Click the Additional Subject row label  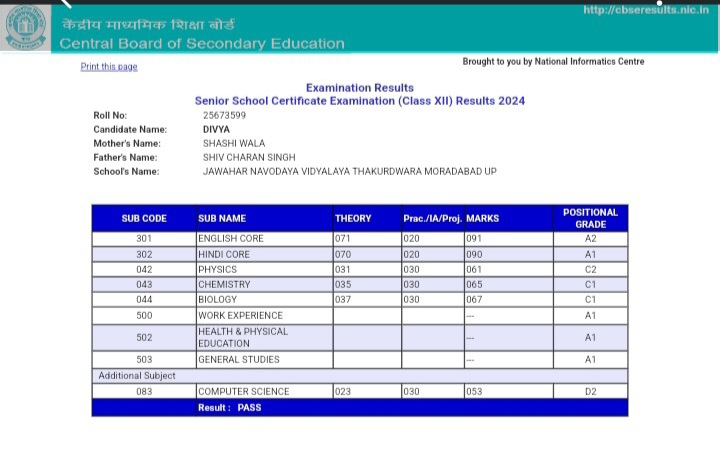(x=137, y=376)
